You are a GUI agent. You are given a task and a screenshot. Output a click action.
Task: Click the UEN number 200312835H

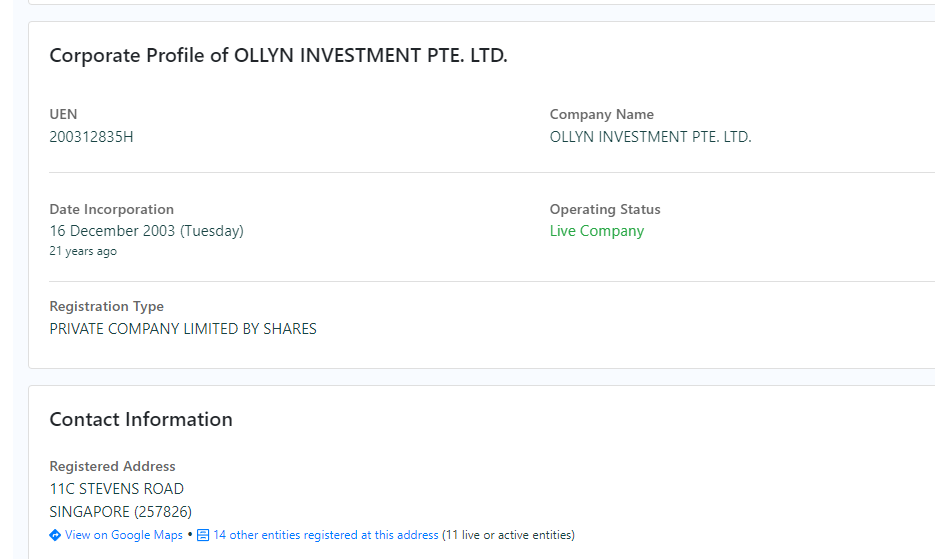click(91, 137)
